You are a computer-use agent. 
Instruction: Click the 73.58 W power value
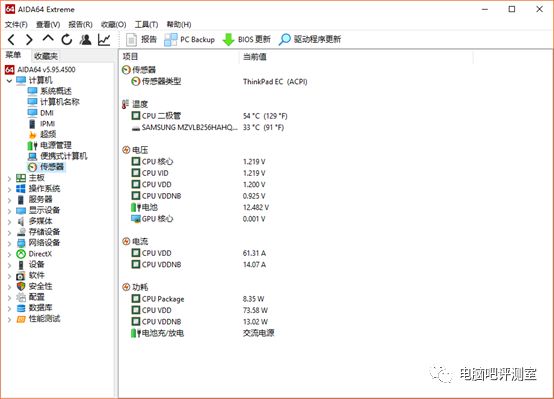pyautogui.click(x=255, y=310)
